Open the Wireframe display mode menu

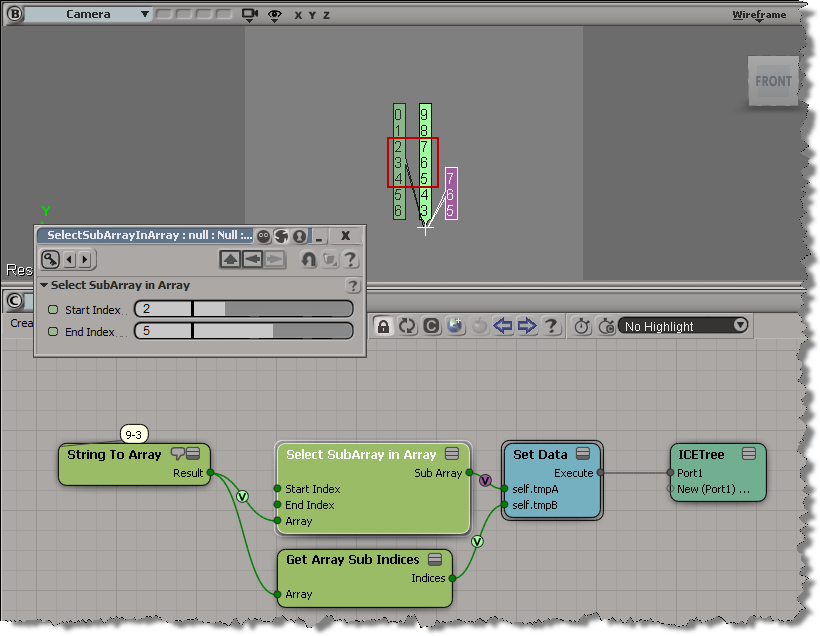758,15
